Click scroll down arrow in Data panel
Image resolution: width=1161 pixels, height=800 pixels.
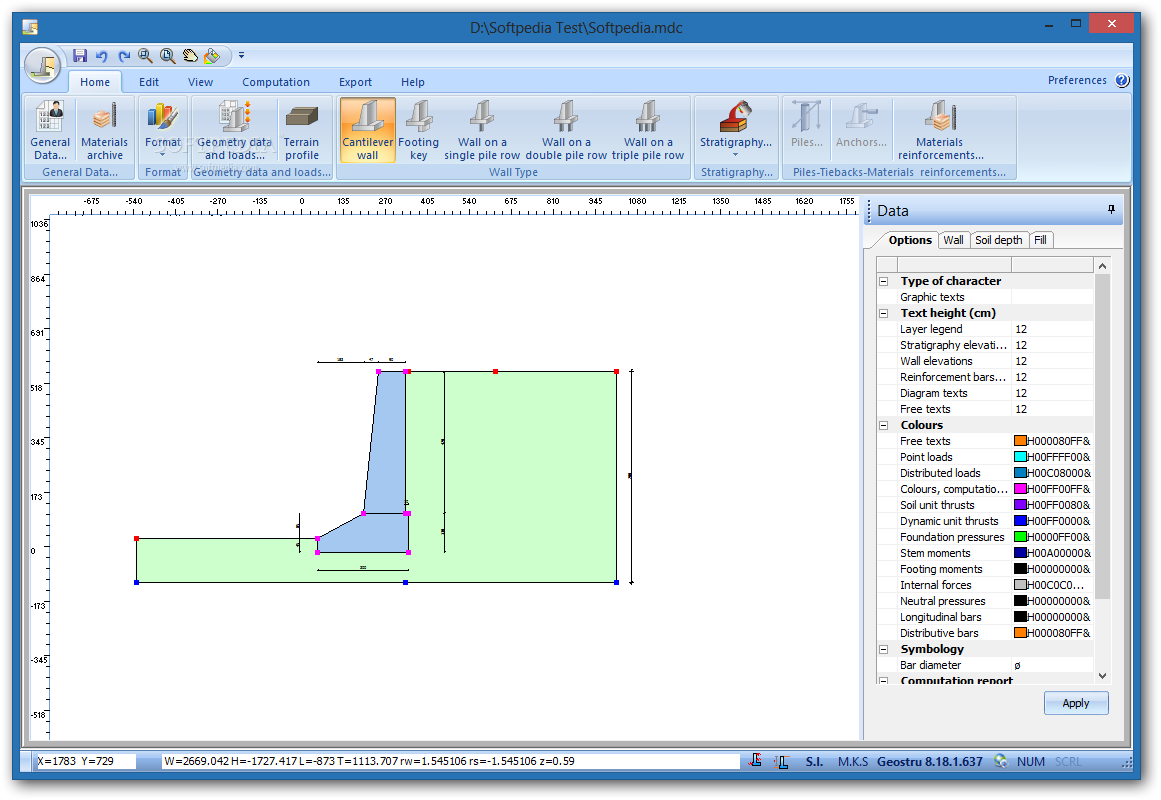pos(1102,676)
